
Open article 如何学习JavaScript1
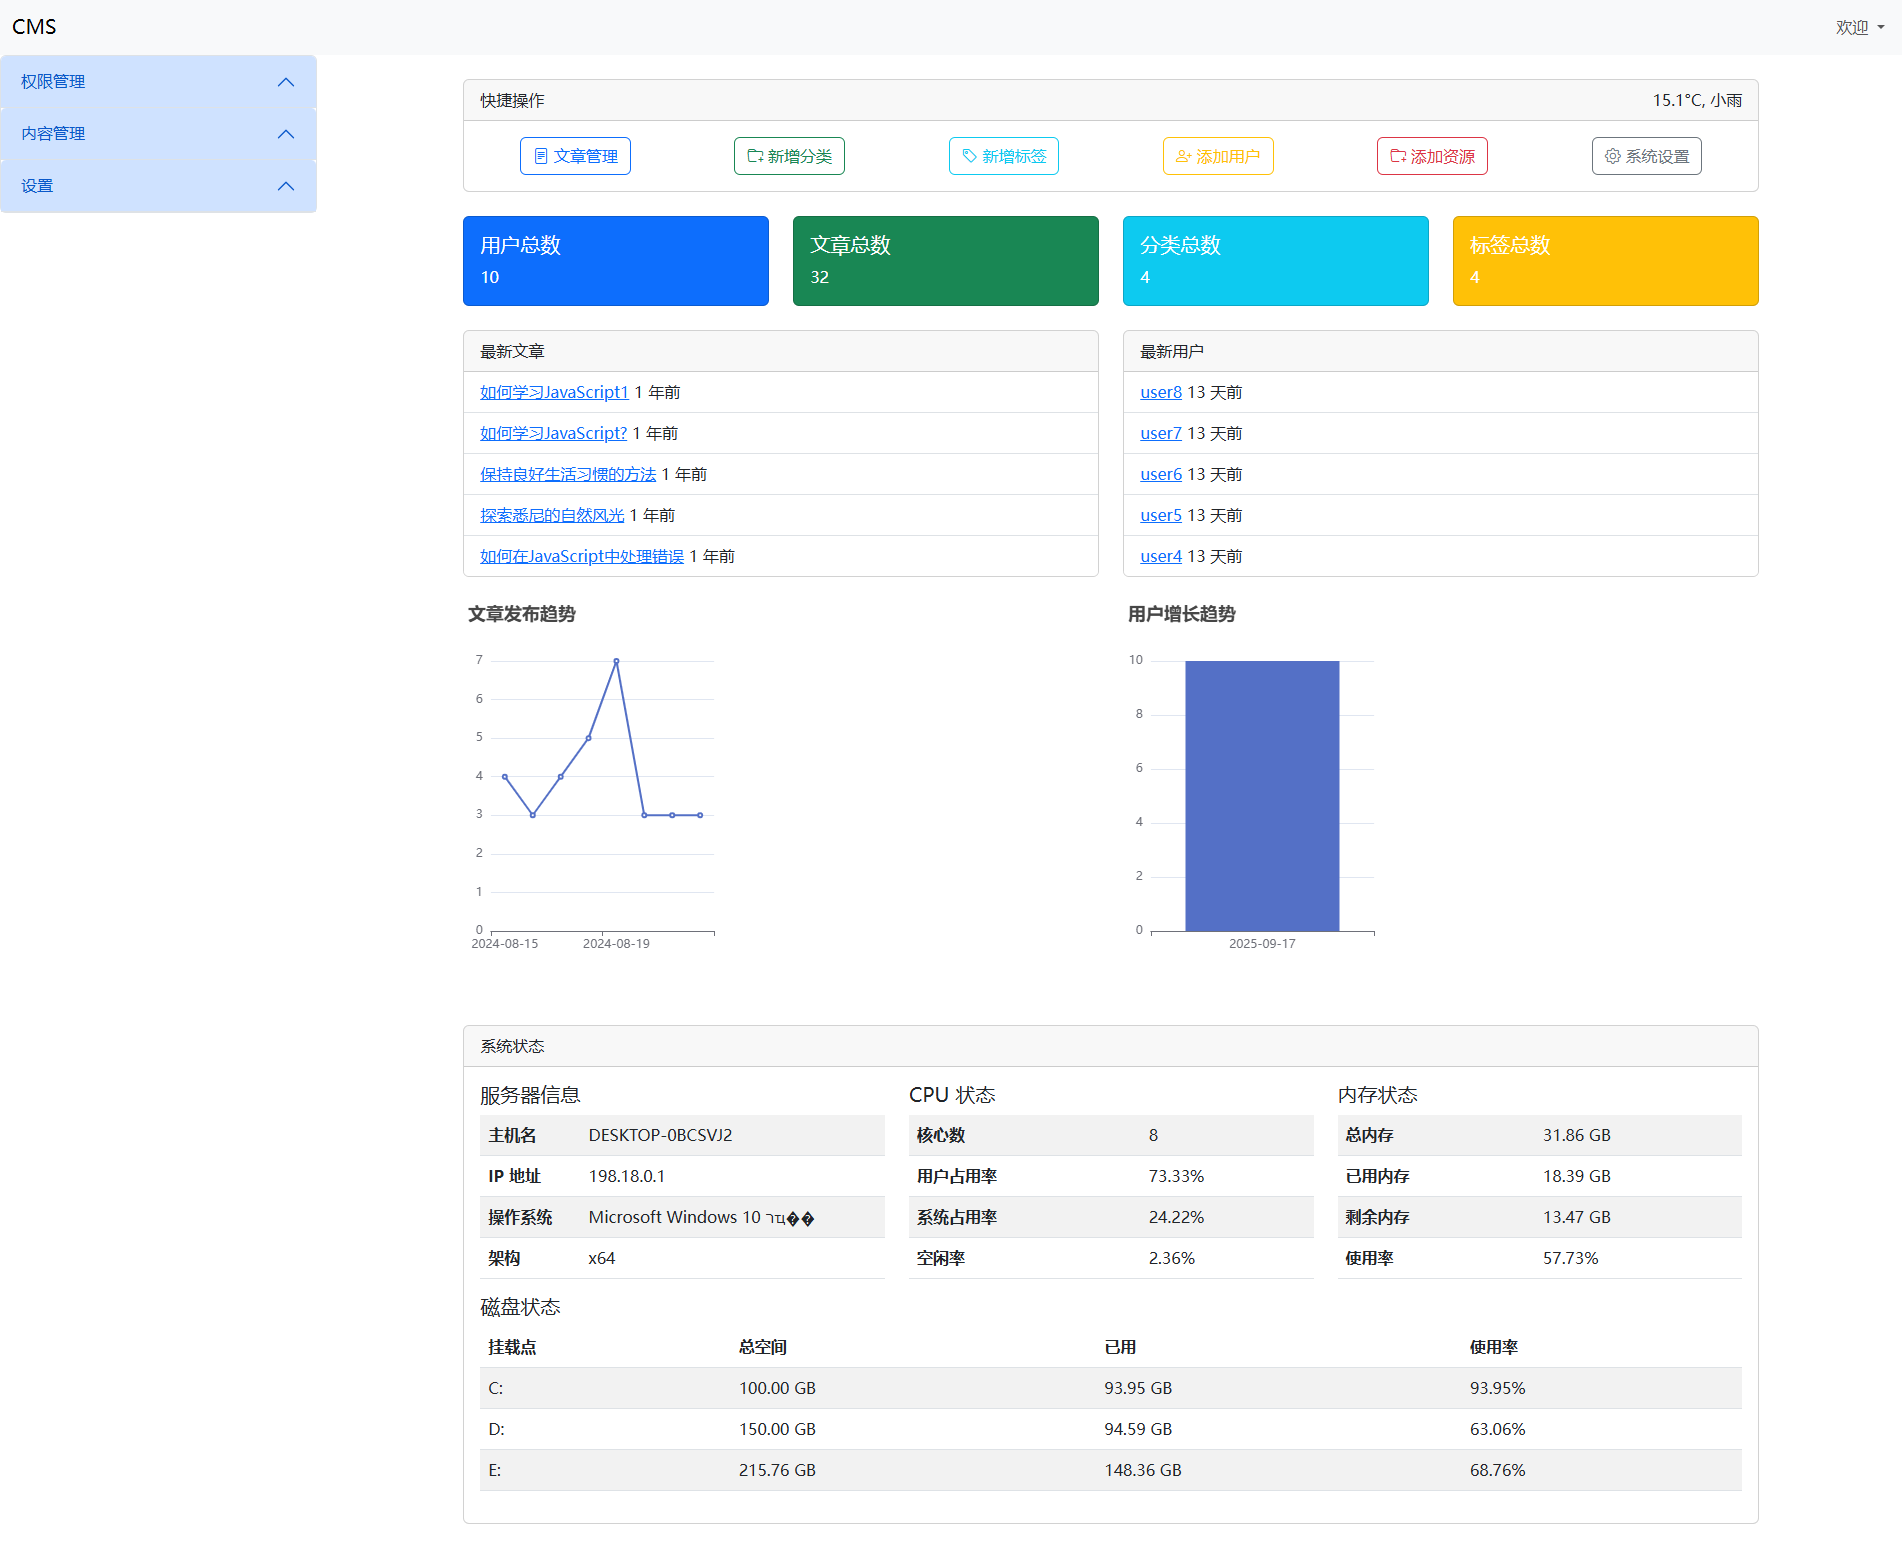click(554, 392)
